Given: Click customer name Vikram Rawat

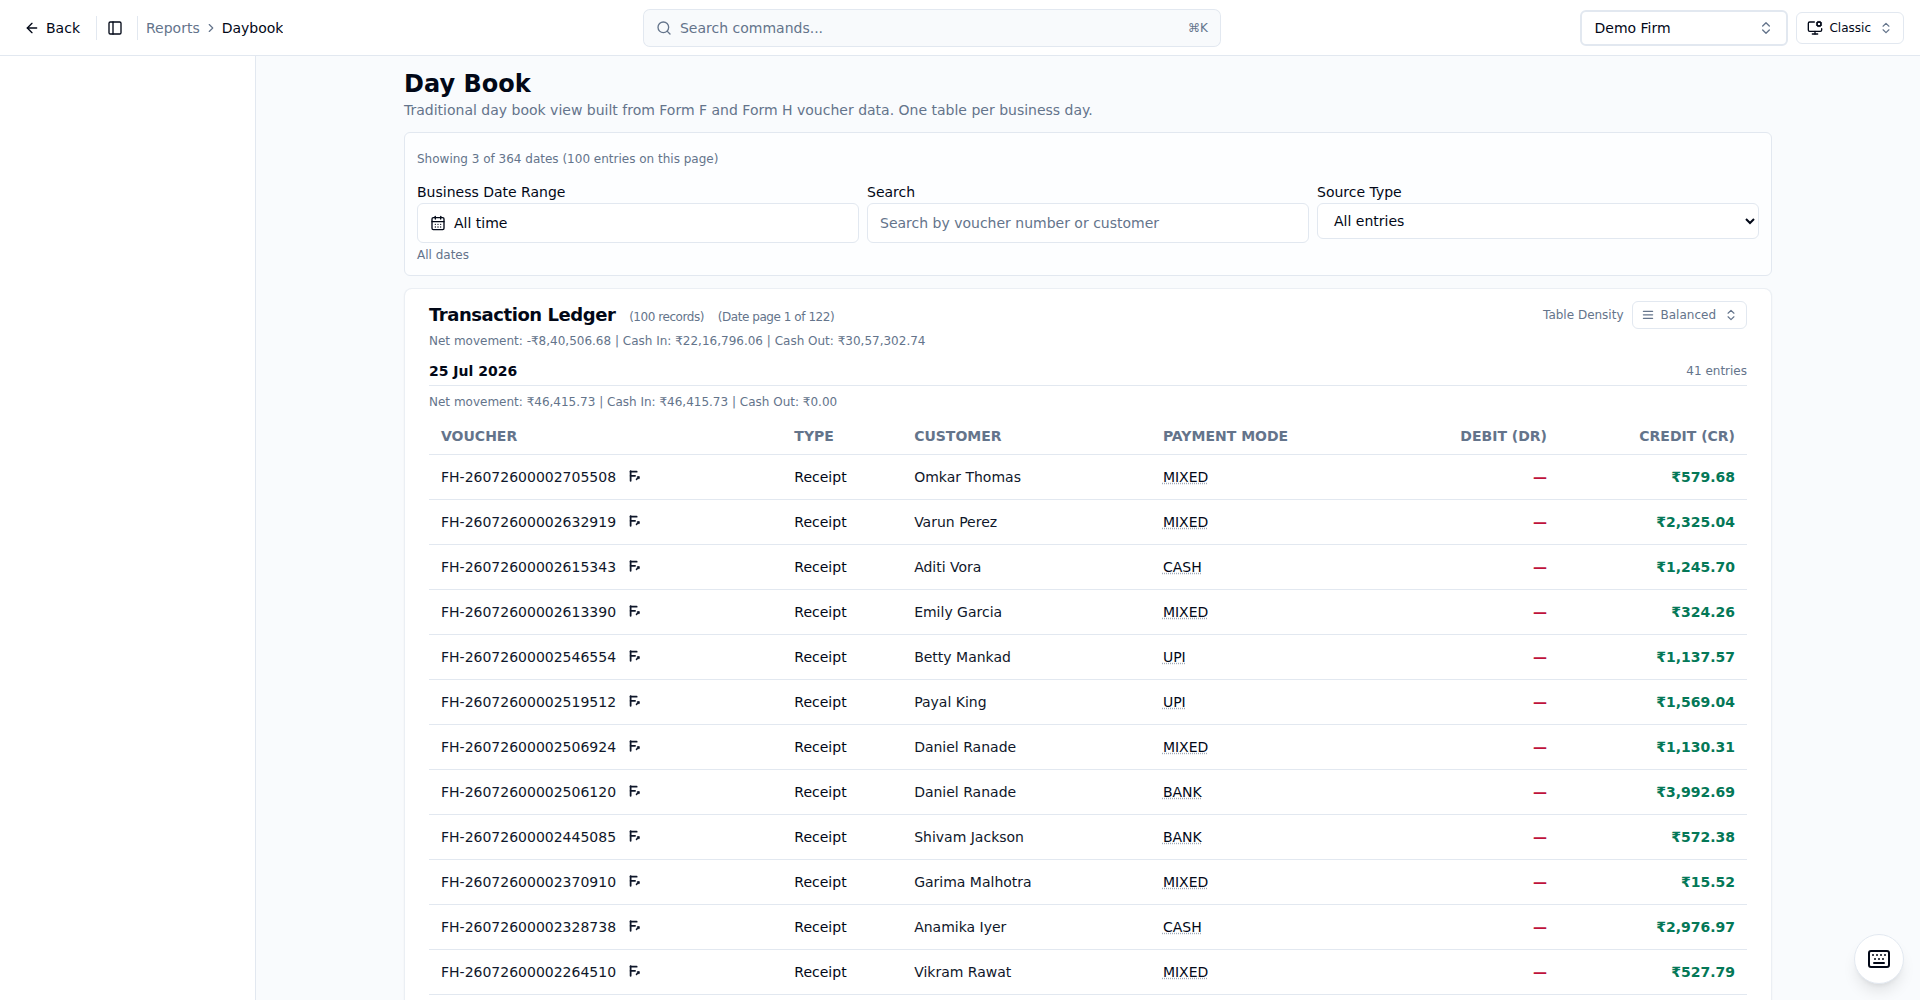Looking at the screenshot, I should pyautogui.click(x=962, y=972).
